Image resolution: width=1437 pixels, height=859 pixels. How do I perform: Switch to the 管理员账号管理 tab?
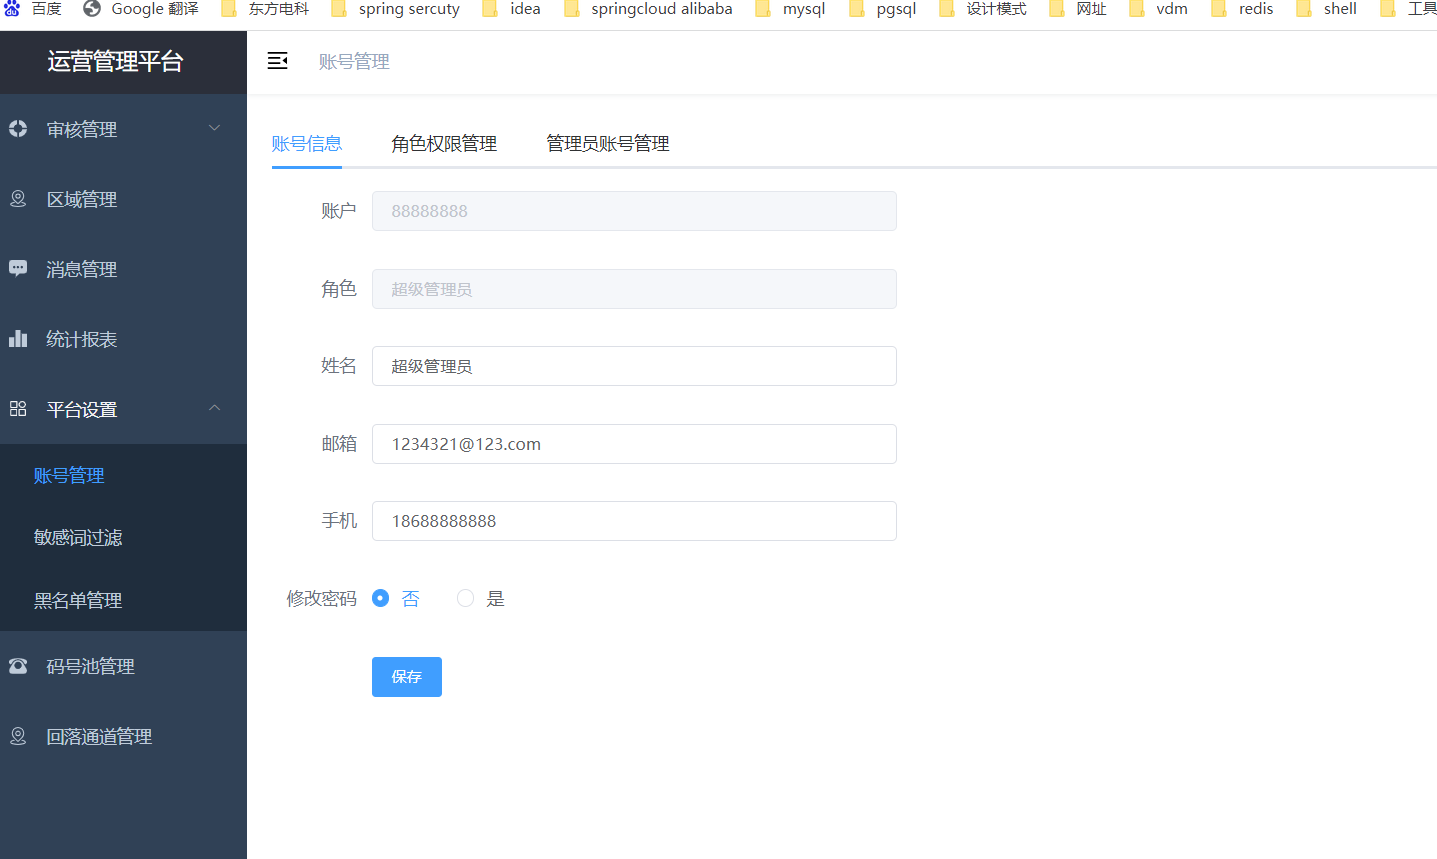608,144
